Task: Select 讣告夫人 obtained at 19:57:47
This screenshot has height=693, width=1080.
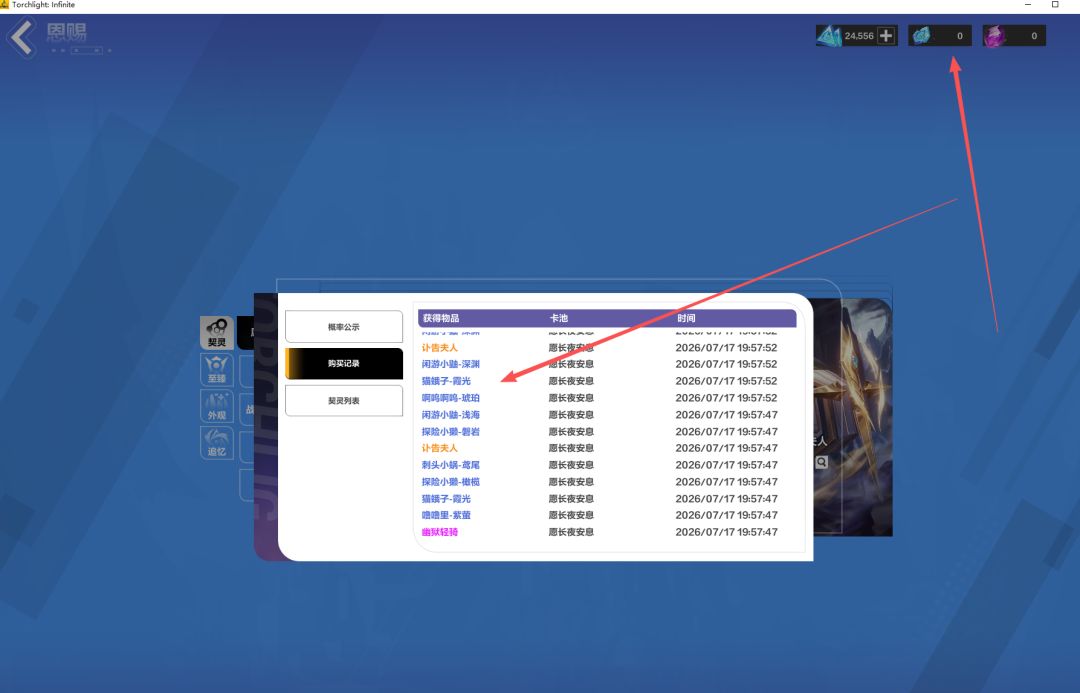Action: (439, 448)
